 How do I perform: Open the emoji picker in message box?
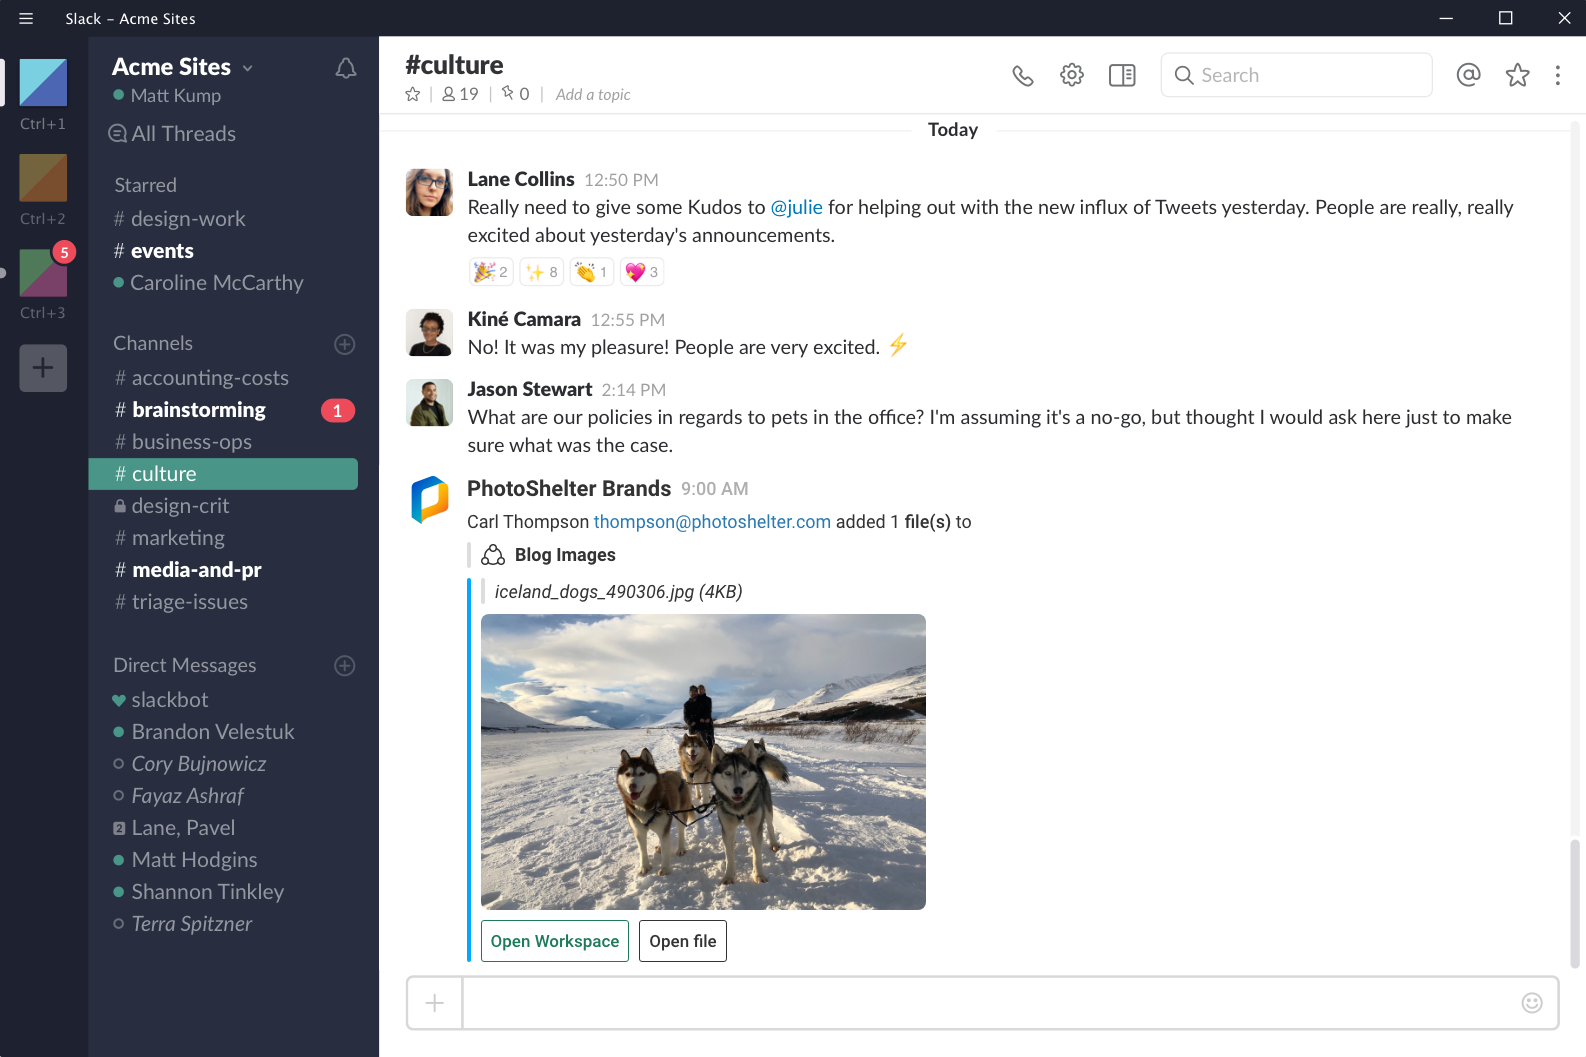(1531, 1002)
